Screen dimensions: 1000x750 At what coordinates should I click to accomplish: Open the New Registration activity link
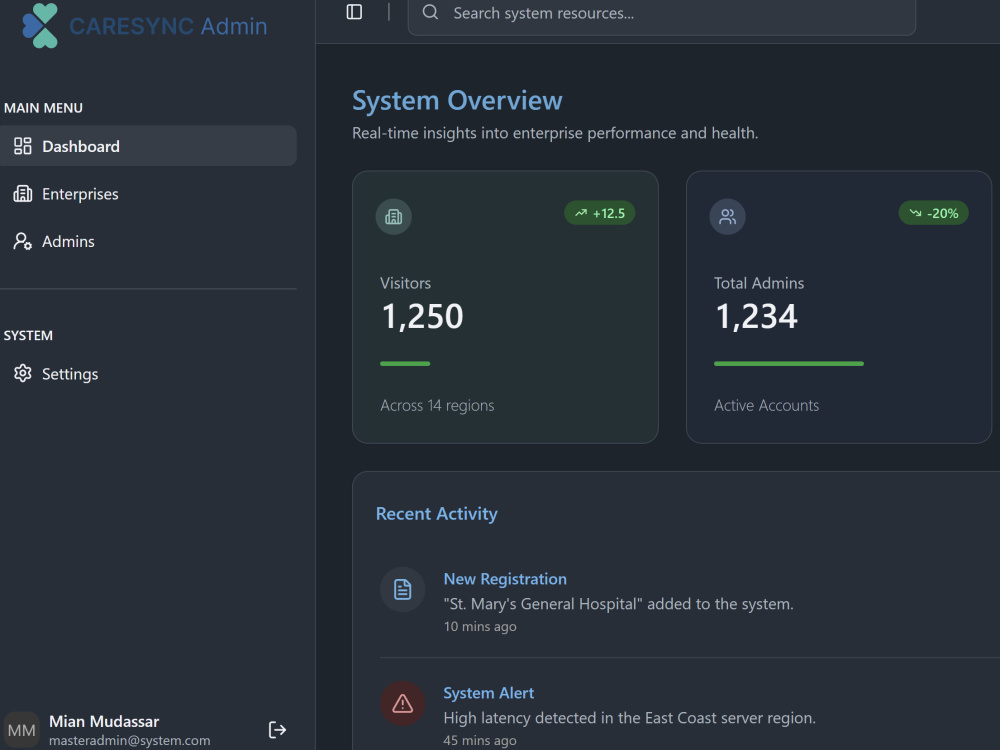pos(505,579)
